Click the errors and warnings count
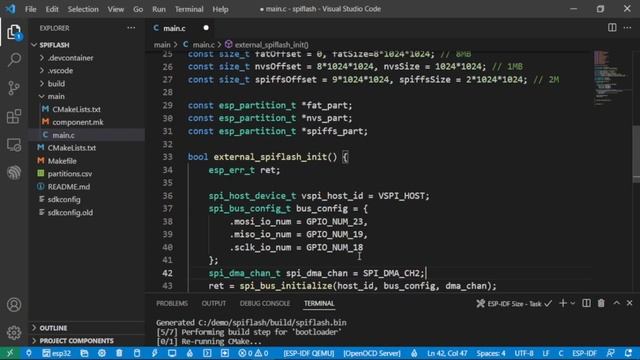 pyautogui.click(x=253, y=353)
